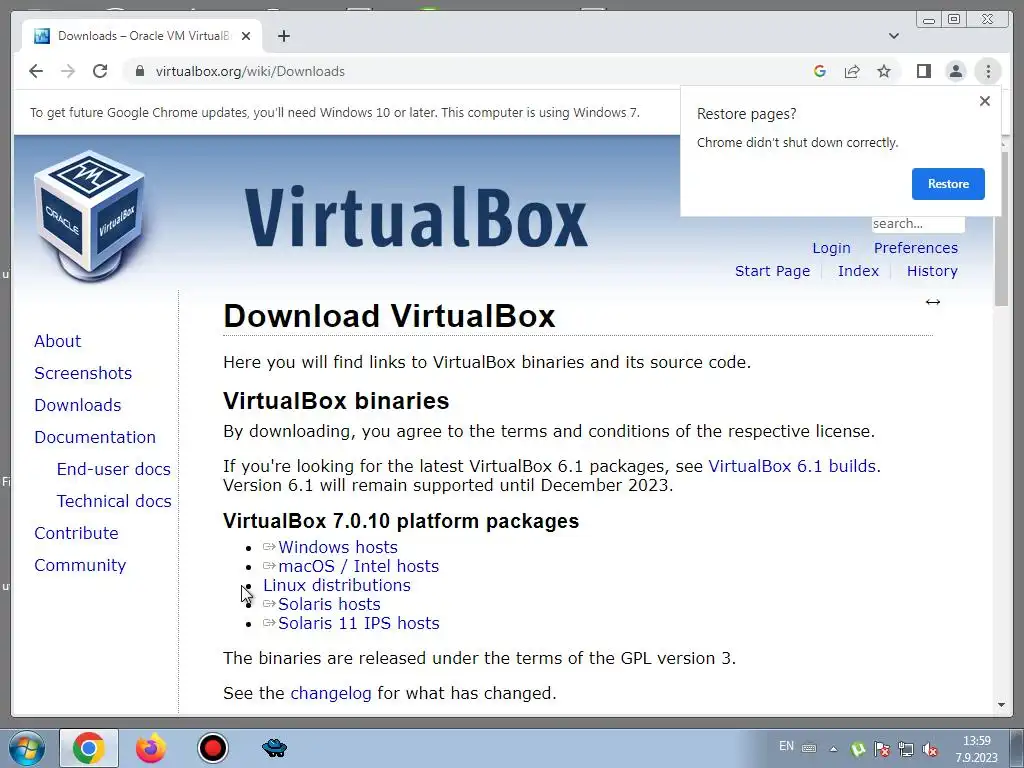This screenshot has width=1024, height=768.
Task: Click the uTorrent tray icon
Action: [858, 749]
